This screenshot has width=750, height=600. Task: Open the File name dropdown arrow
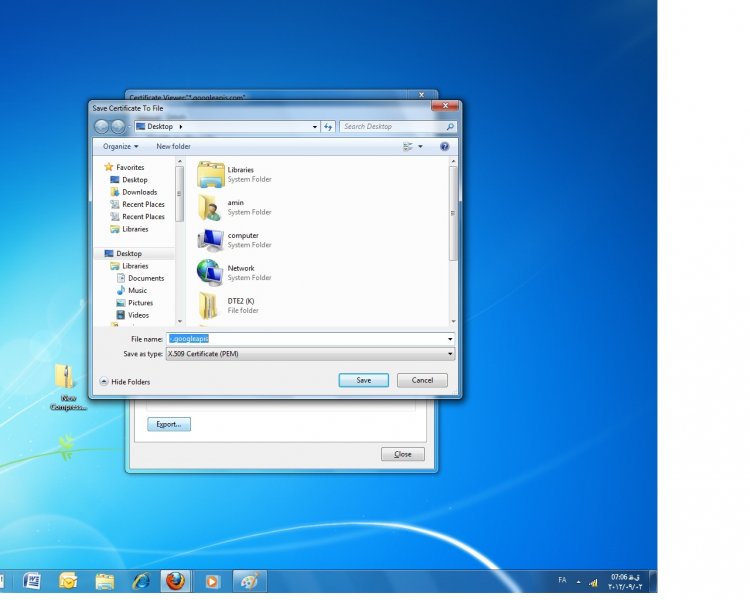point(450,339)
